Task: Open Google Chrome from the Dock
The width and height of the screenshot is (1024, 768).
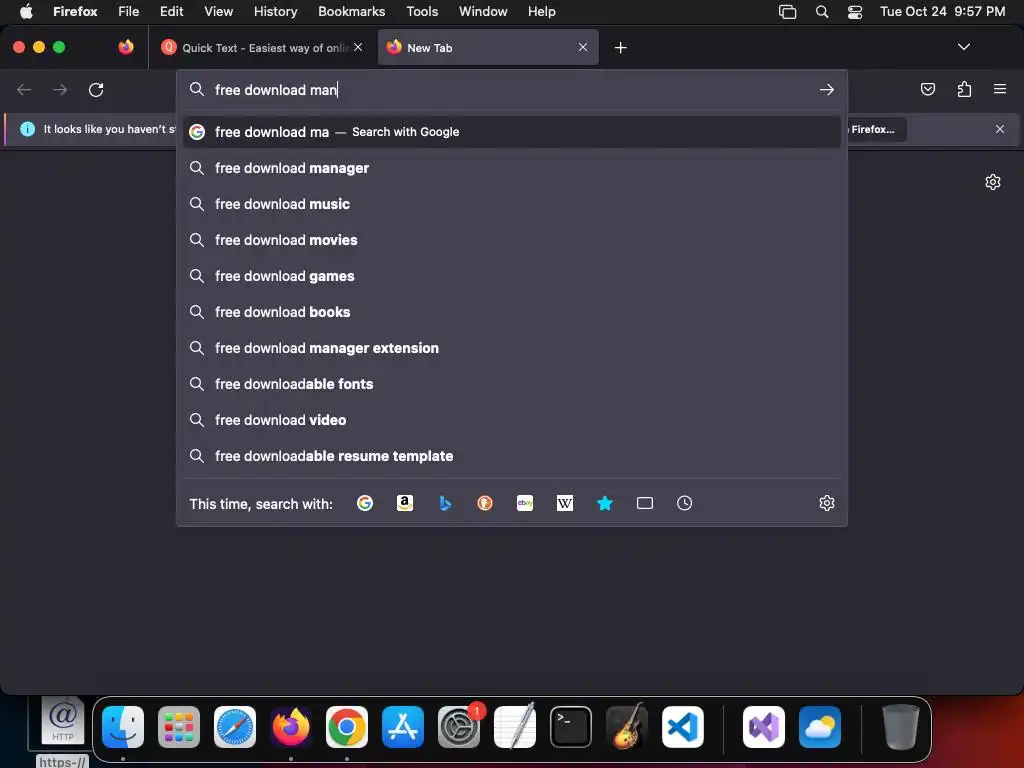Action: tap(347, 727)
